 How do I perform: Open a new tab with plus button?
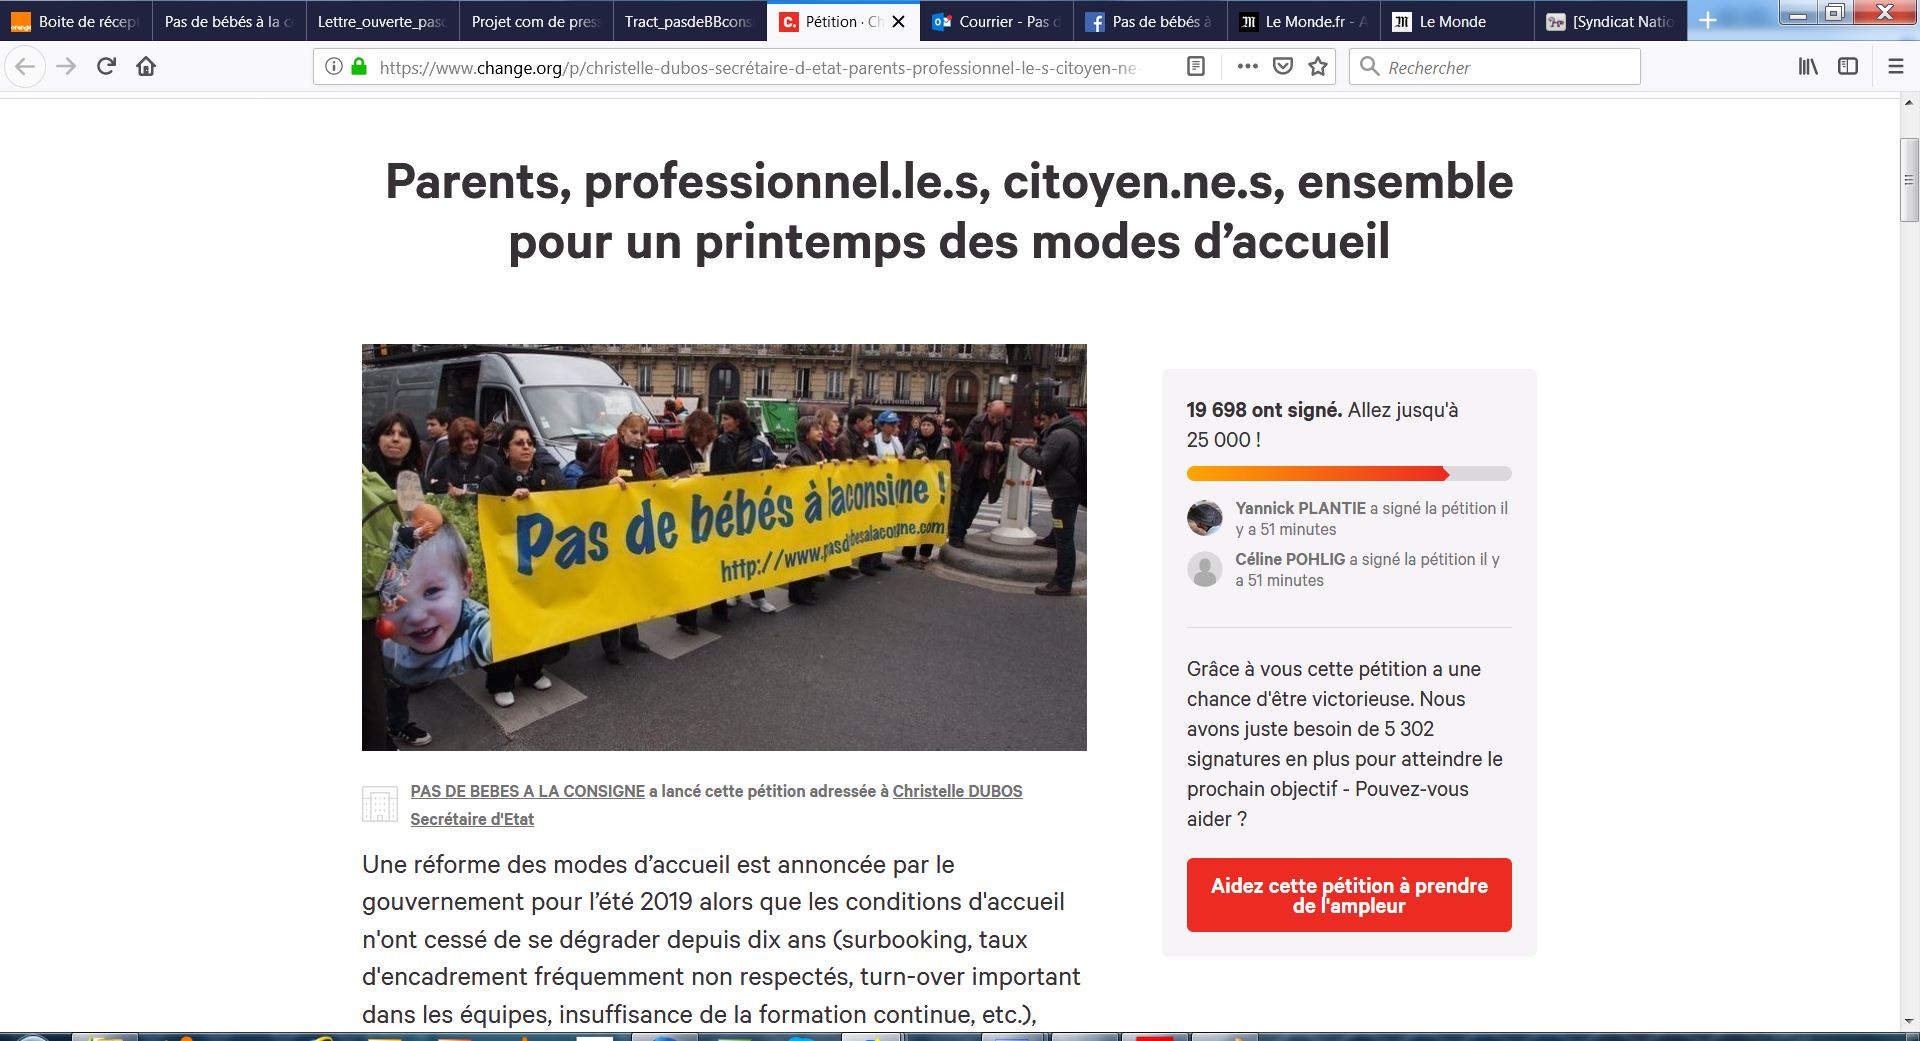(x=1708, y=21)
